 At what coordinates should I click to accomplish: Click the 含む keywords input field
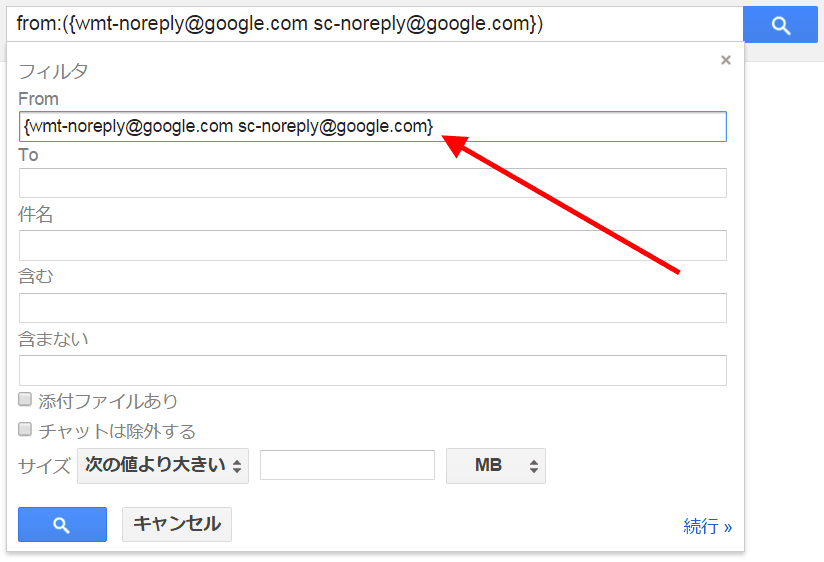[372, 307]
